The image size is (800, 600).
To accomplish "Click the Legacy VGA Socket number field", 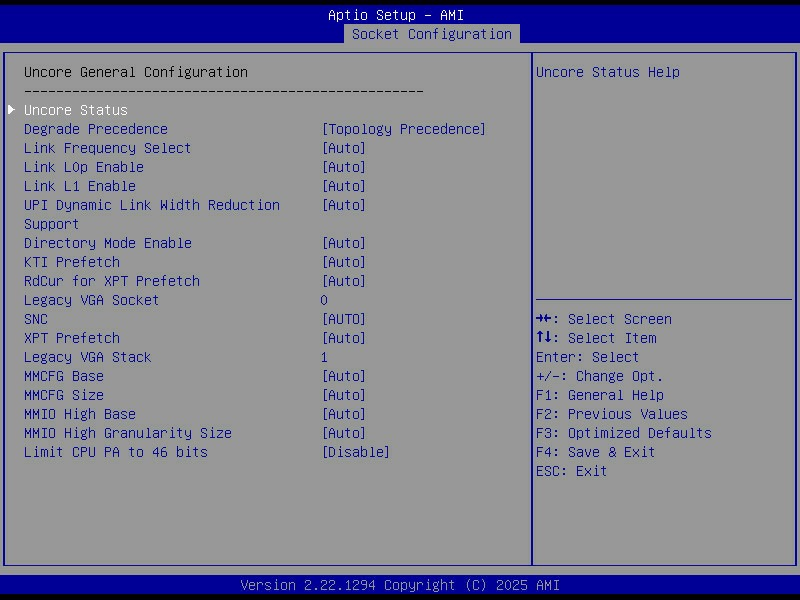I will [x=324, y=300].
